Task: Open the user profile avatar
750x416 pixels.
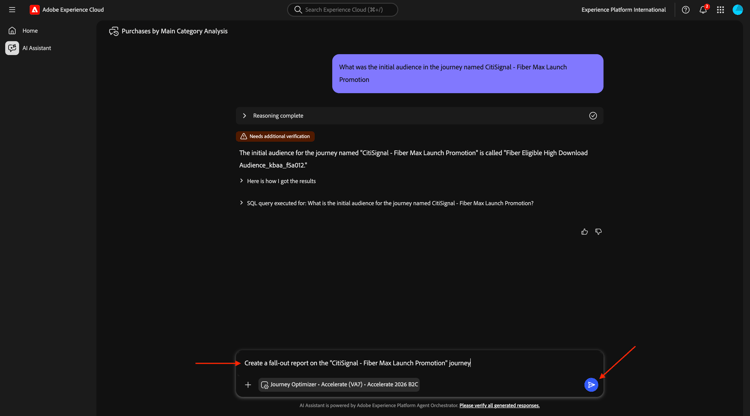Action: click(x=738, y=10)
